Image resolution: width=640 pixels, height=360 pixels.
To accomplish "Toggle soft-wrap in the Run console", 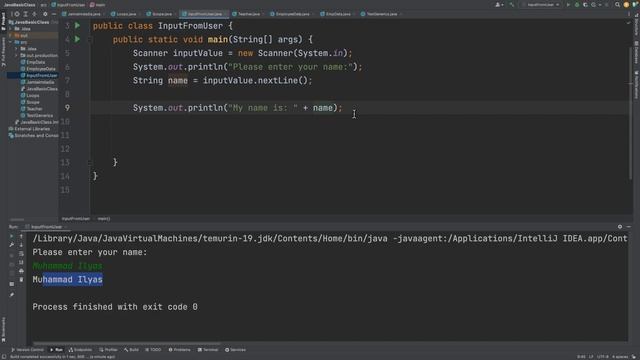I will 21,254.
